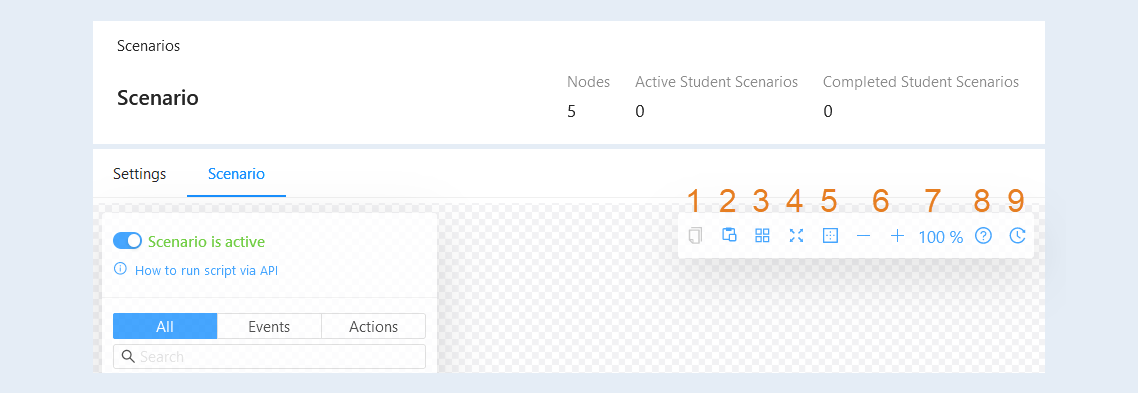The height and width of the screenshot is (393, 1138).
Task: Click Active Student Scenarios label
Action: point(716,82)
